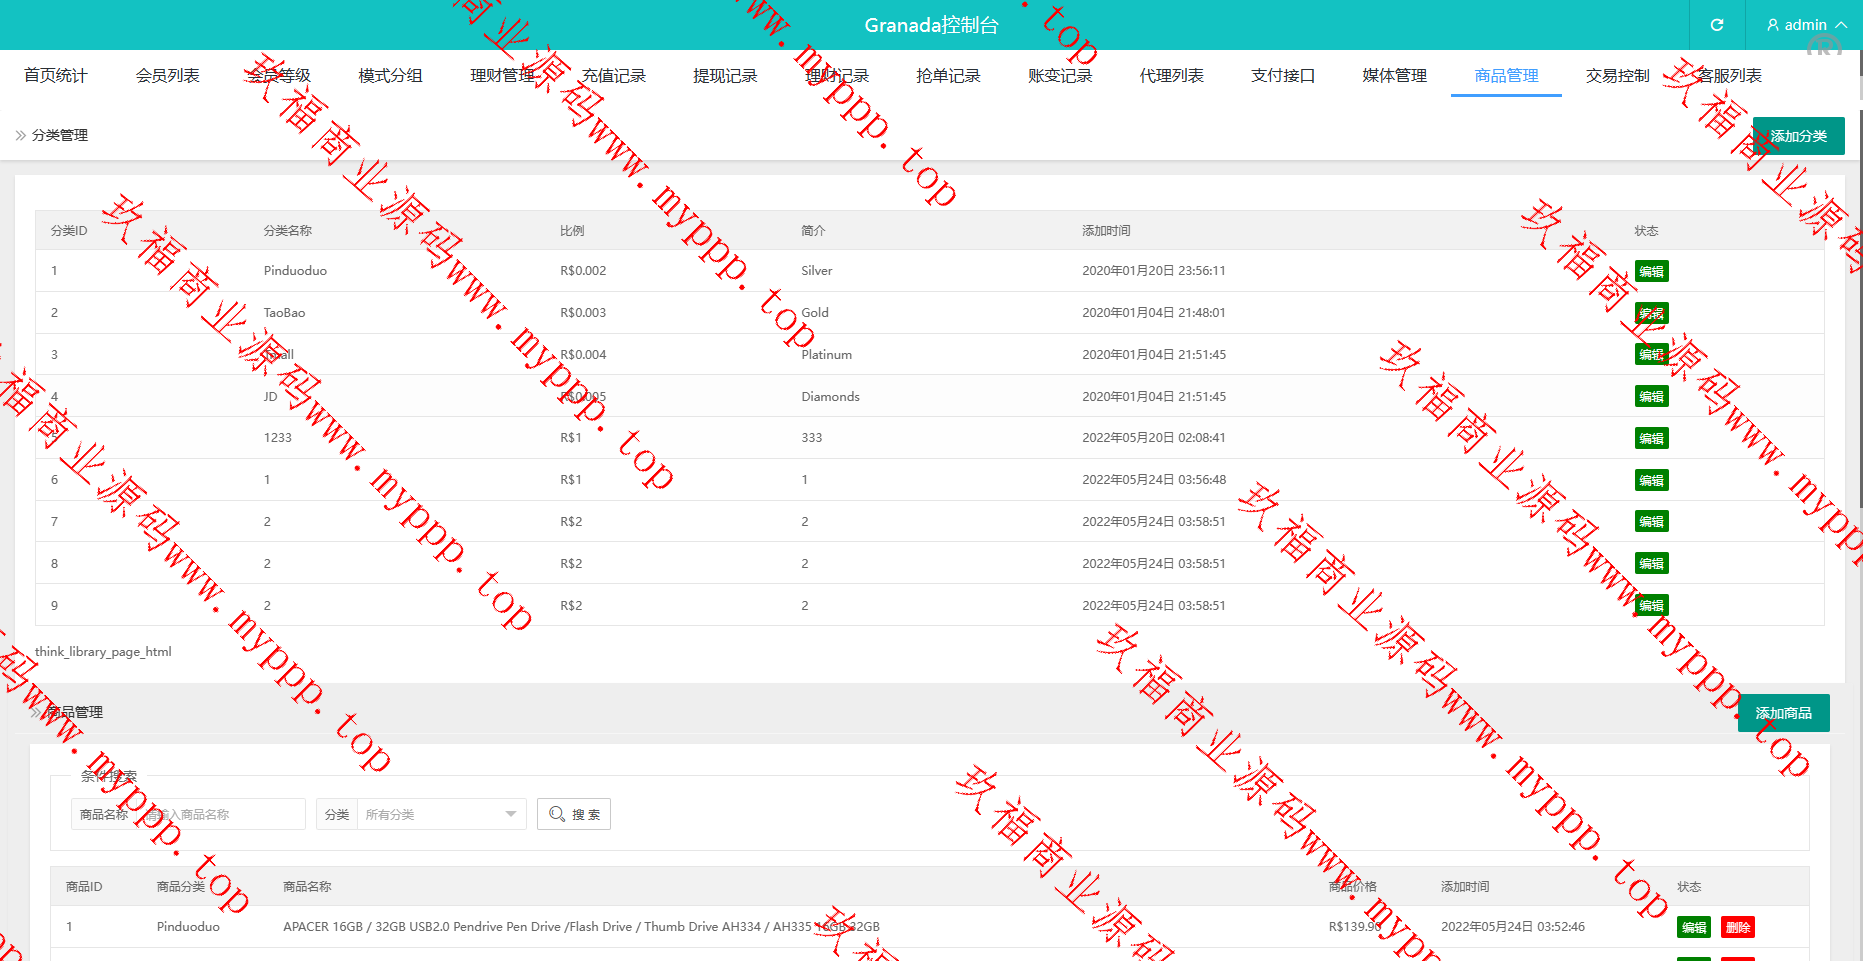The height and width of the screenshot is (961, 1863).
Task: Open the admin user menu
Action: (x=1805, y=25)
